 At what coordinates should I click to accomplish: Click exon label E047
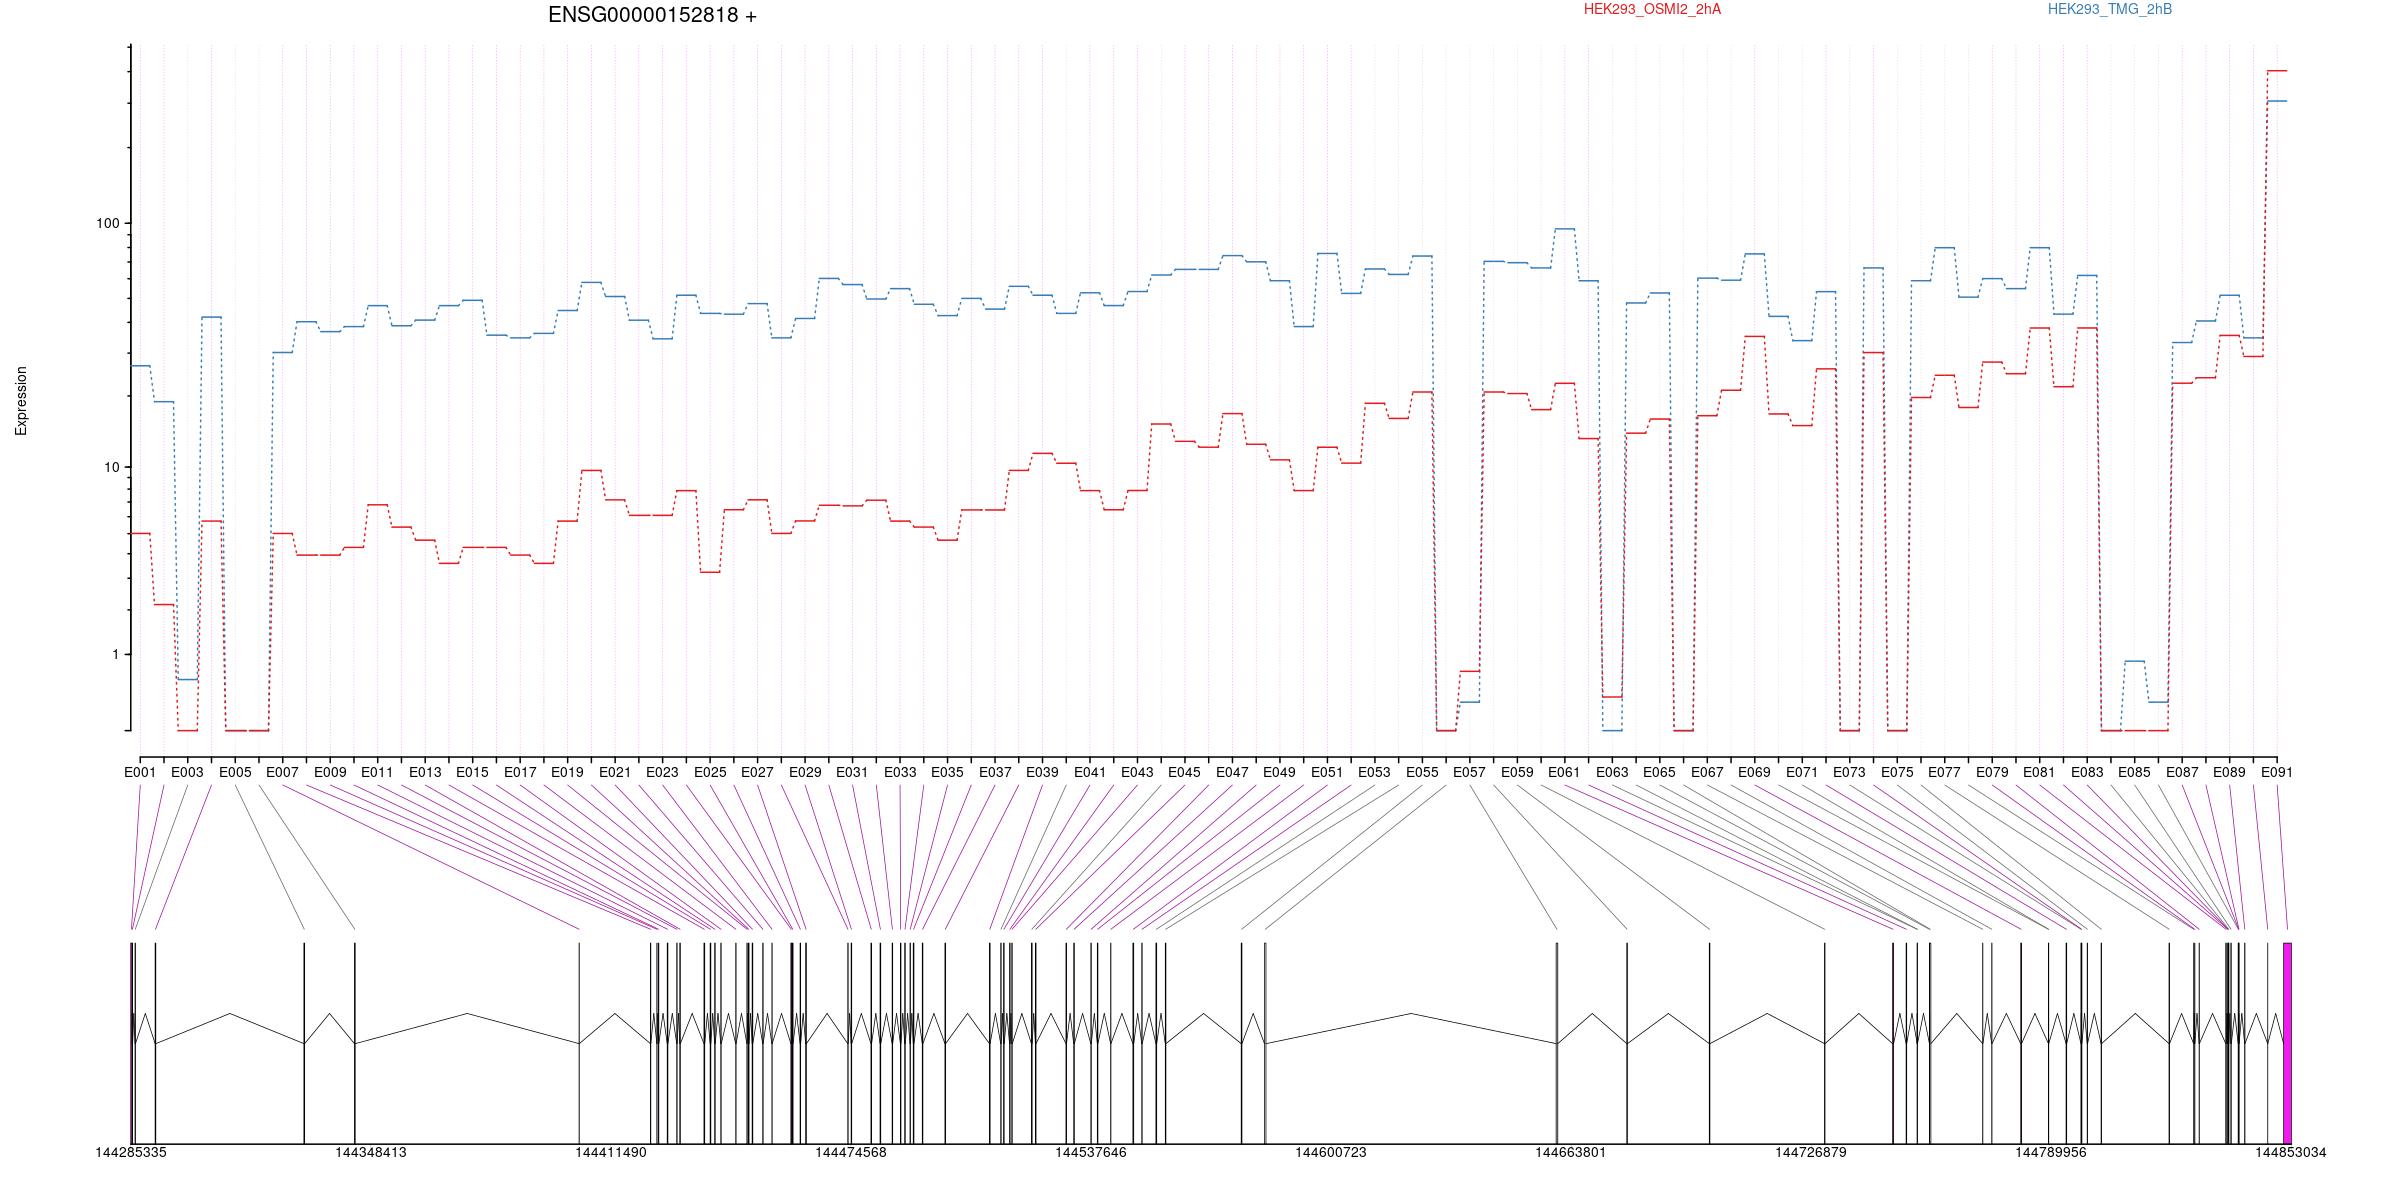coord(1232,772)
